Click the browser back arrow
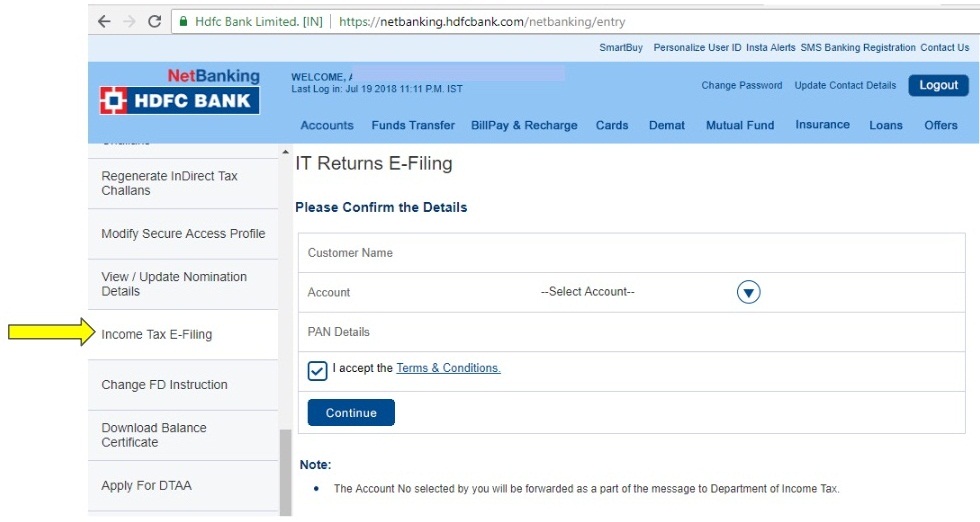Viewport: 980px width, 522px height. pos(104,21)
